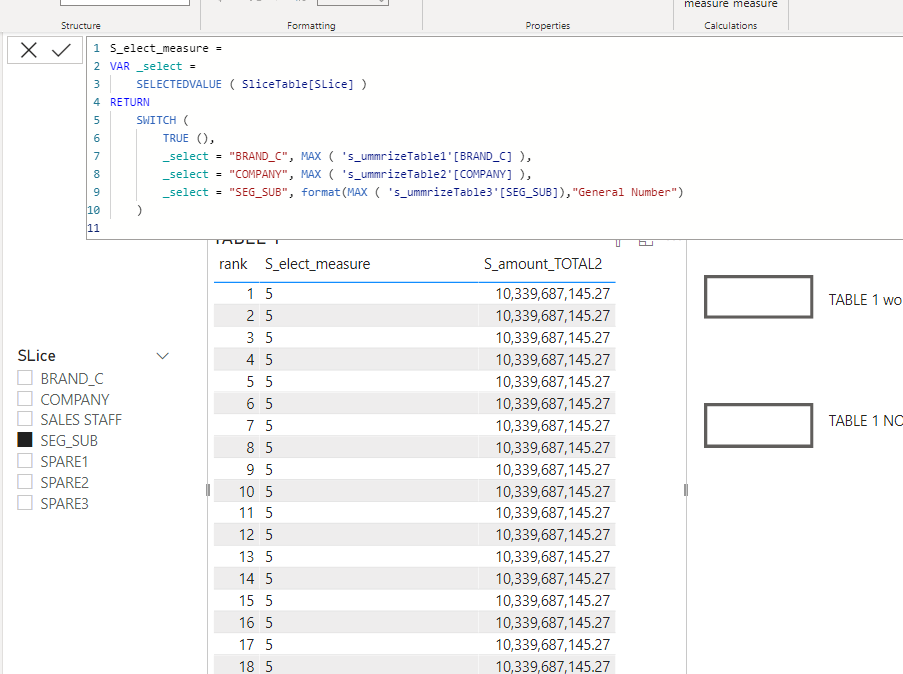Click the "General Number" string in formula

tap(624, 192)
